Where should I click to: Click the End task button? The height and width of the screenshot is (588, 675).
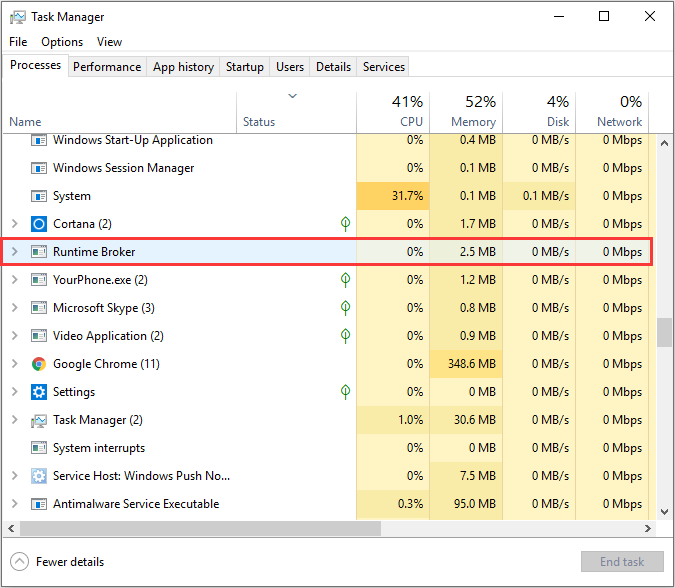coord(622,562)
